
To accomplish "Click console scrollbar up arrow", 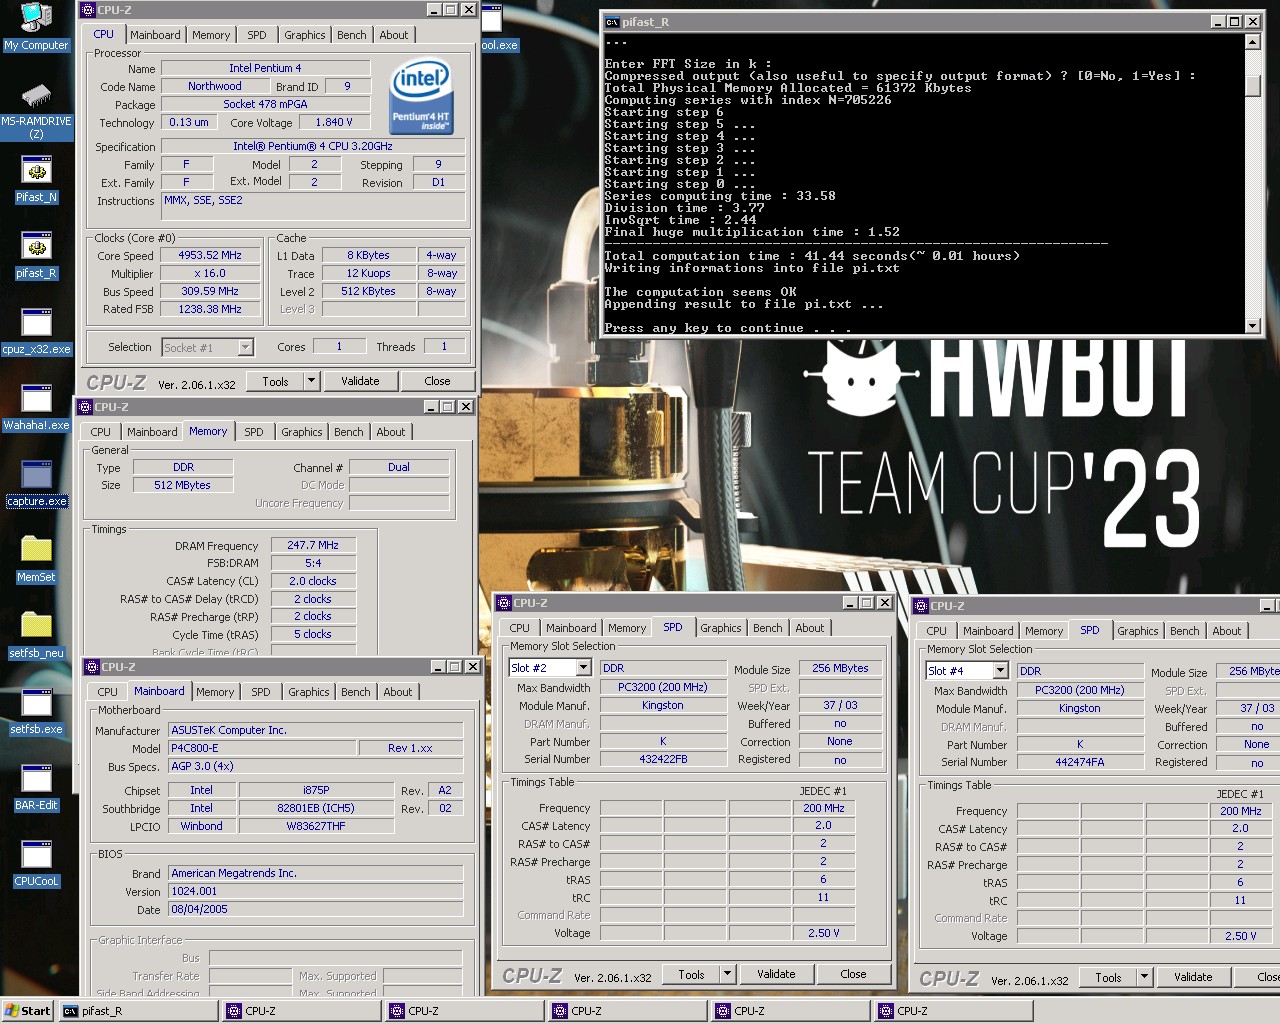I will click(x=1253, y=42).
